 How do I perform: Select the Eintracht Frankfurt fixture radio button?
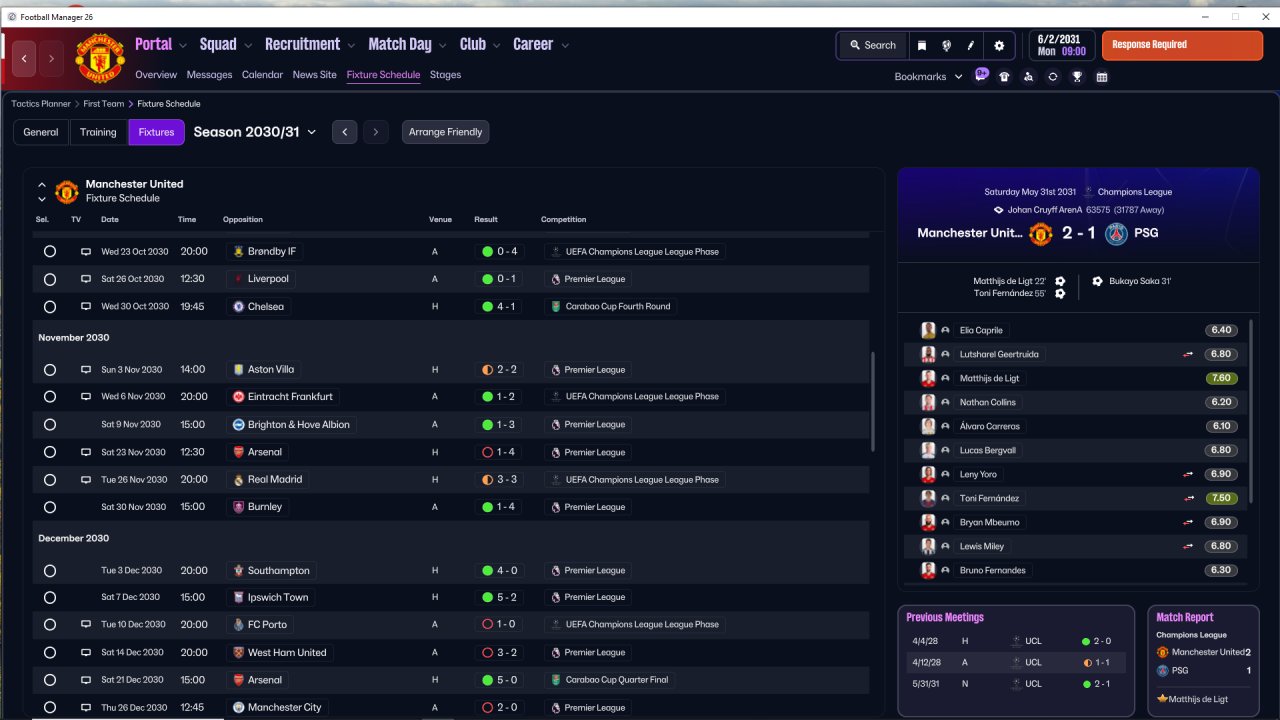(x=50, y=397)
